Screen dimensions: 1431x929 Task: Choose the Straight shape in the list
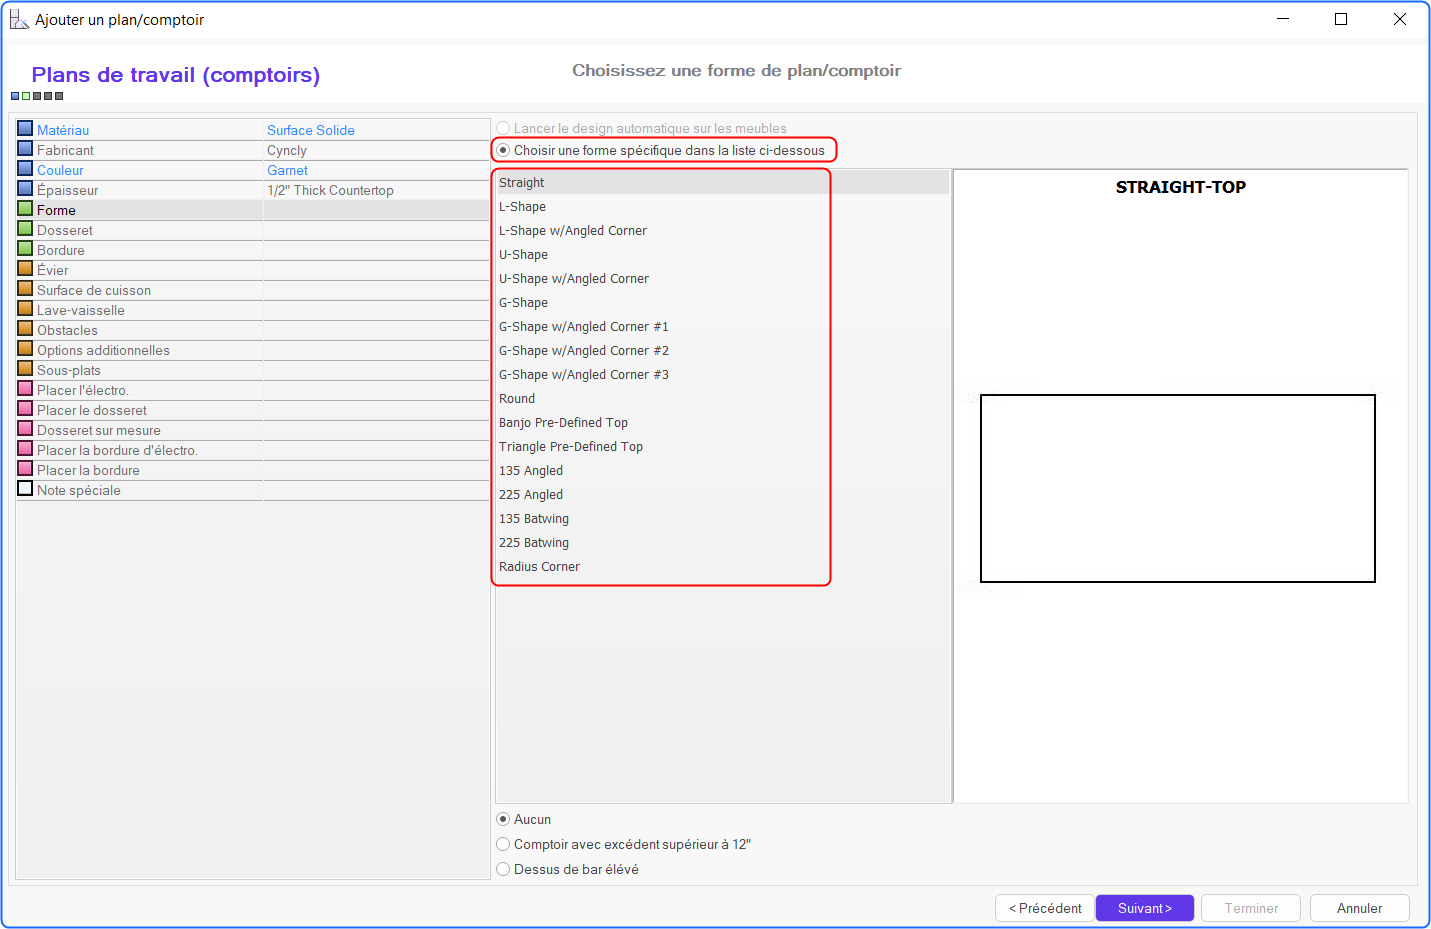tap(722, 182)
